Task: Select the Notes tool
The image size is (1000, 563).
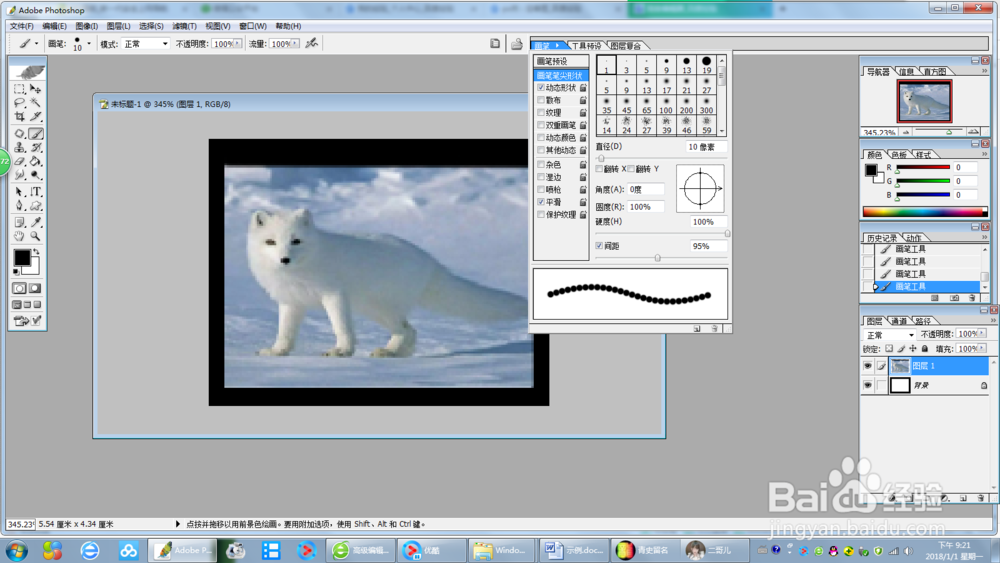Action: click(x=19, y=223)
